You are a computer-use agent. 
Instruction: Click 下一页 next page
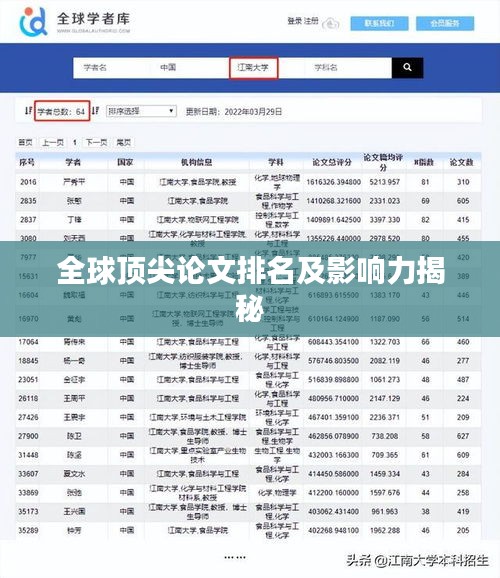click(x=96, y=142)
